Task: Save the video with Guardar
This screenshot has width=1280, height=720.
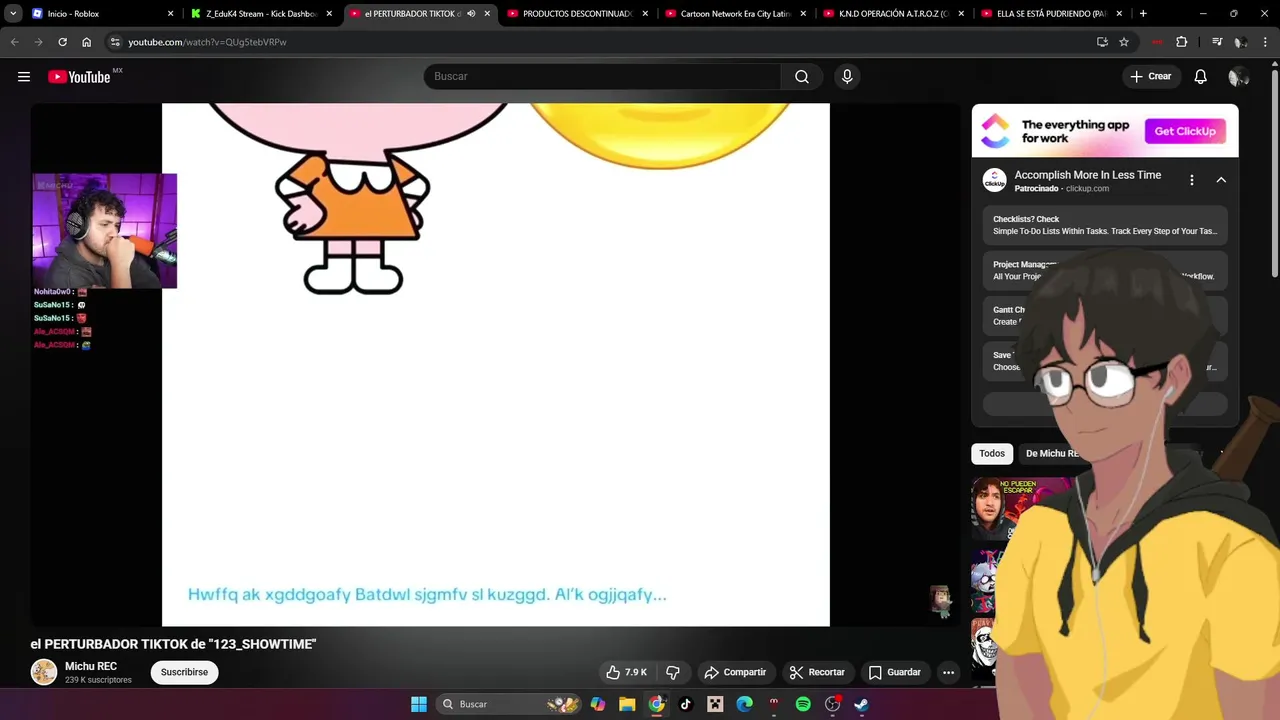Action: pos(894,672)
